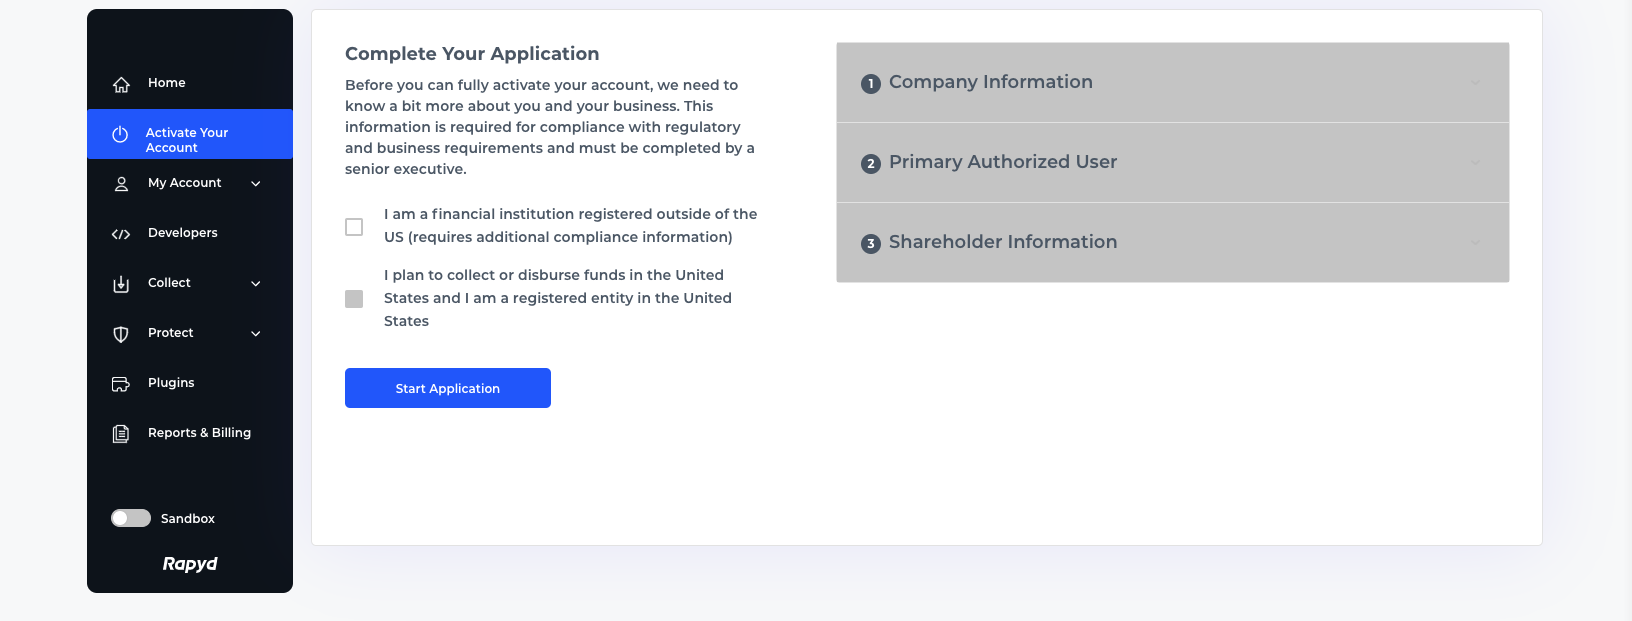Click the Reports & Billing document icon
This screenshot has width=1632, height=621.
click(x=121, y=434)
